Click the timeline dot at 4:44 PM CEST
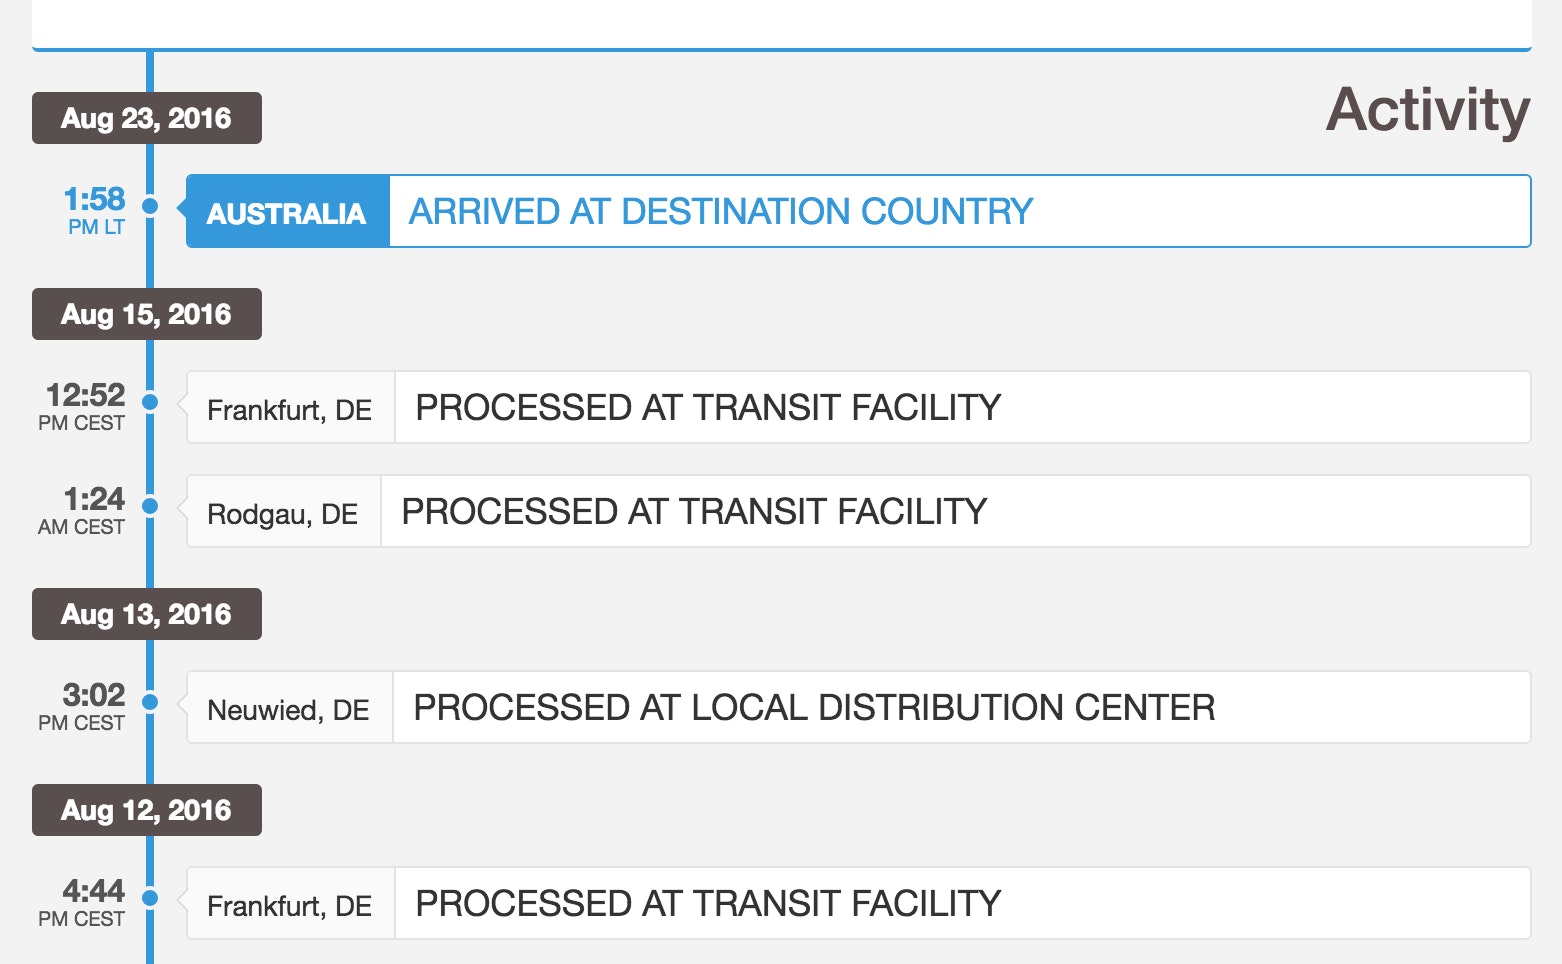 [150, 898]
